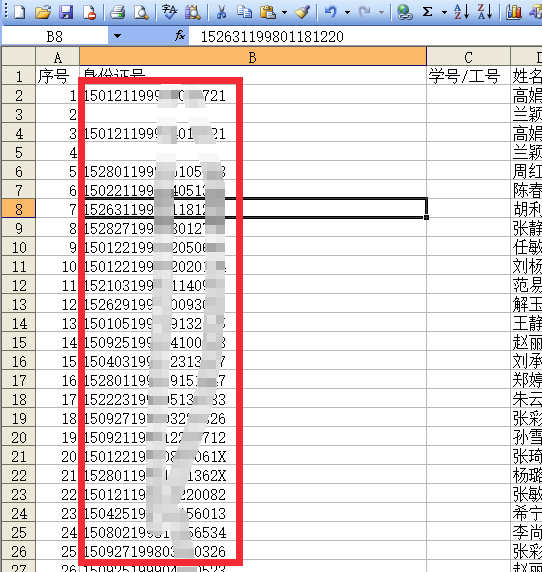Sort descending Z to A
This screenshot has height=572, width=542.
(x=485, y=12)
